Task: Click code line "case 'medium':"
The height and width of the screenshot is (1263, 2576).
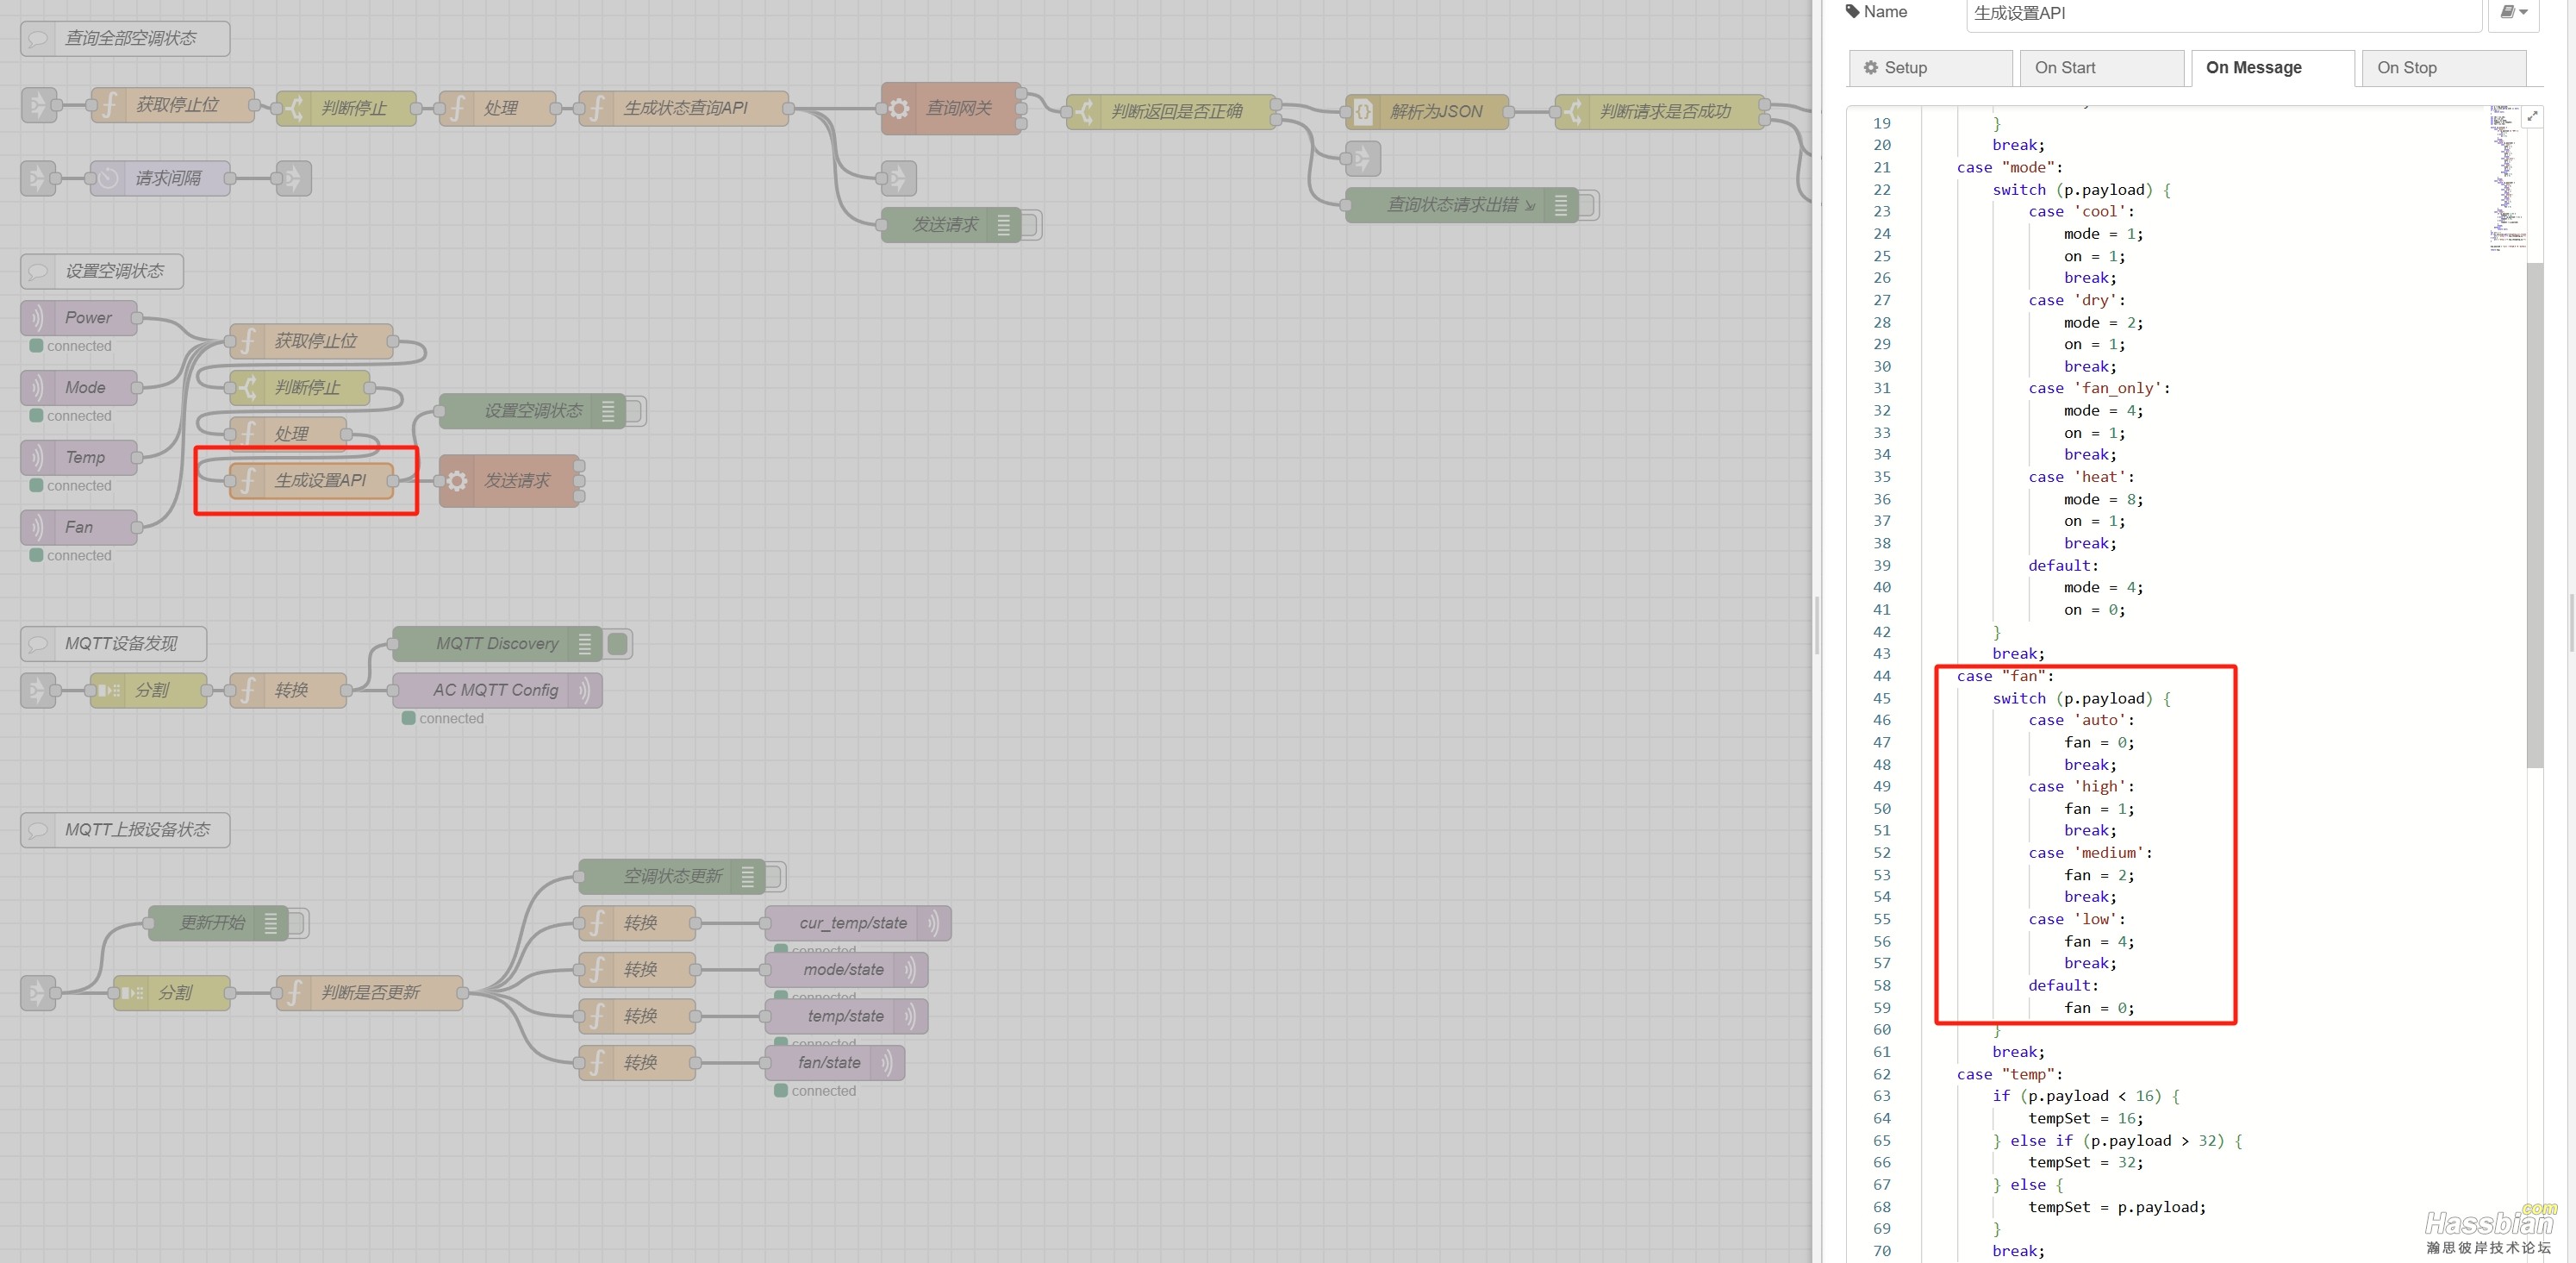Action: pos(2090,853)
